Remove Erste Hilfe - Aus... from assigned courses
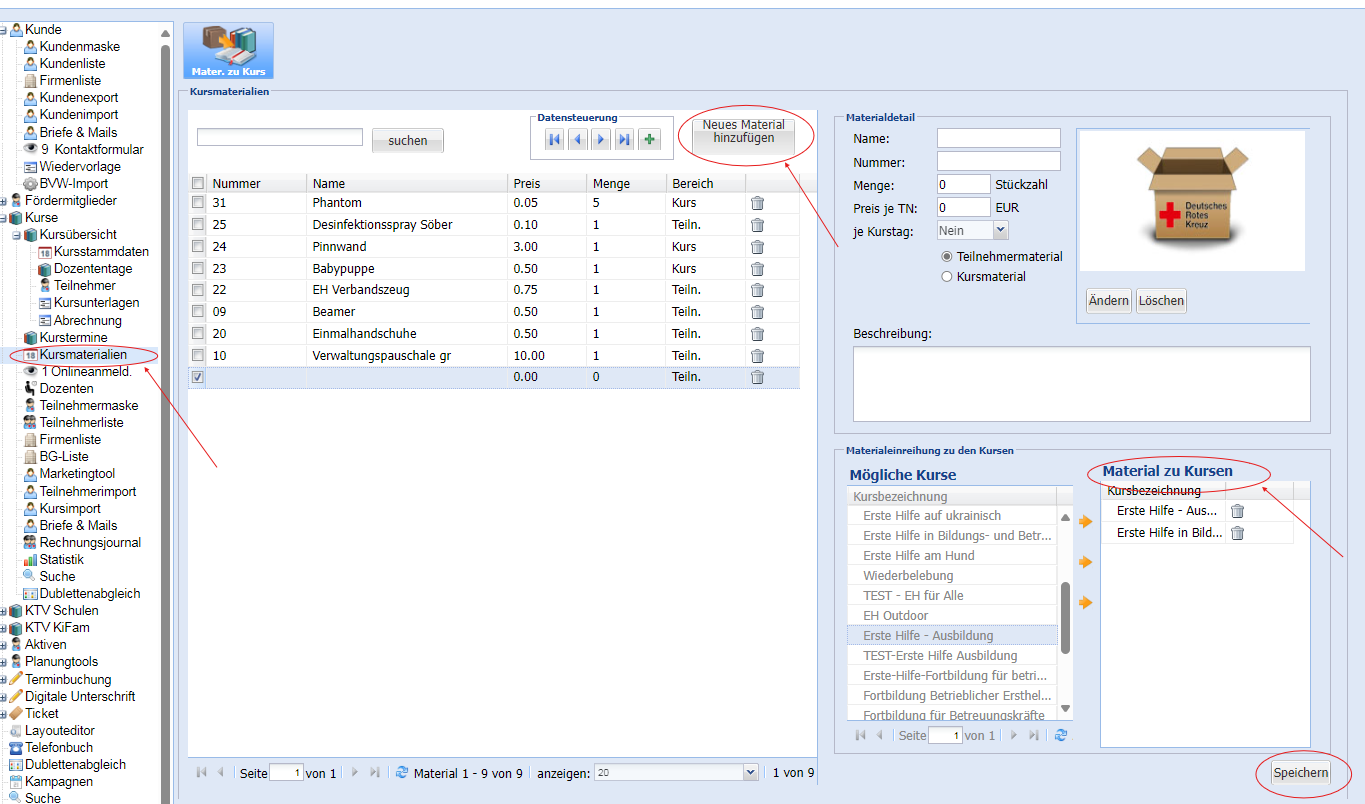The width and height of the screenshot is (1365, 804). pos(1237,511)
